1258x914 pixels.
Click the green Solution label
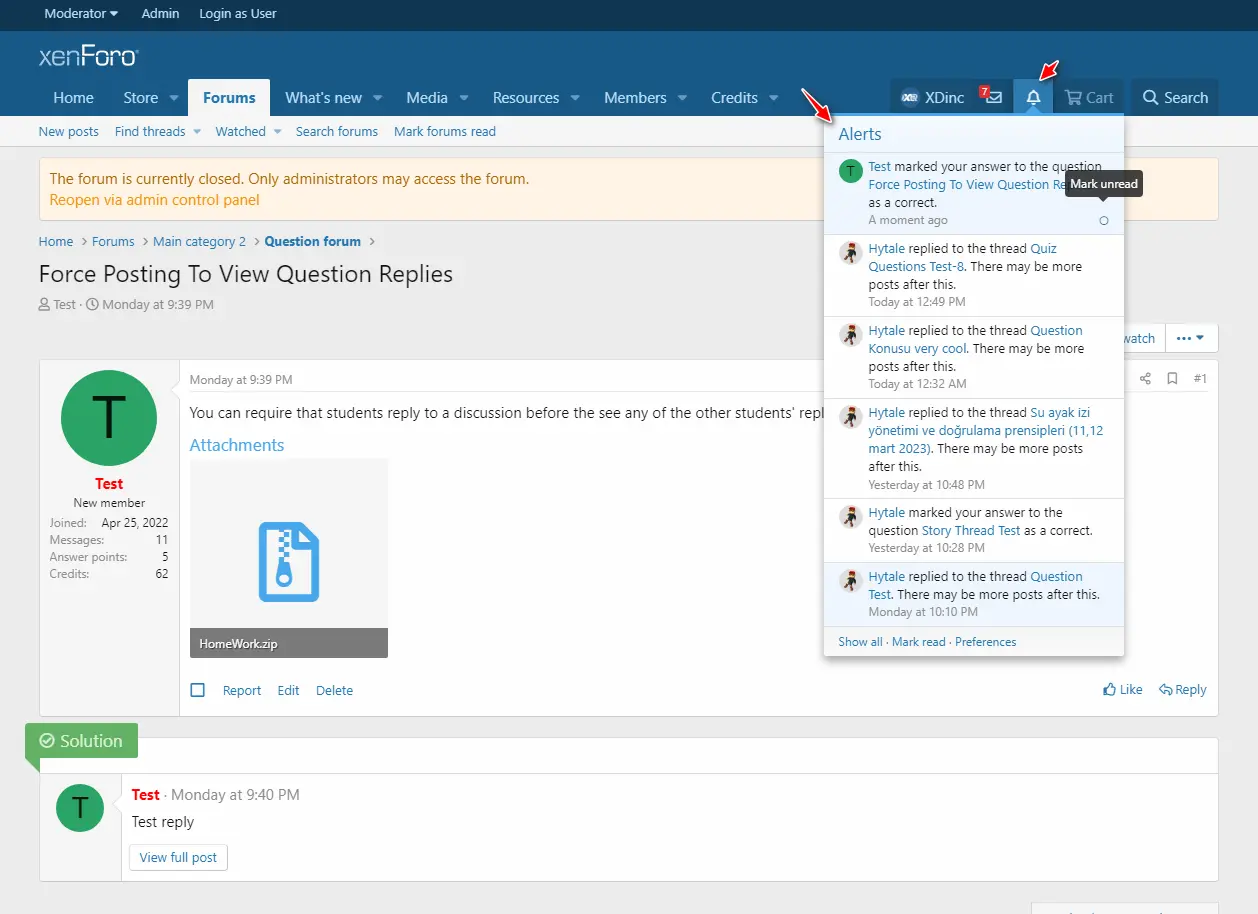[81, 741]
